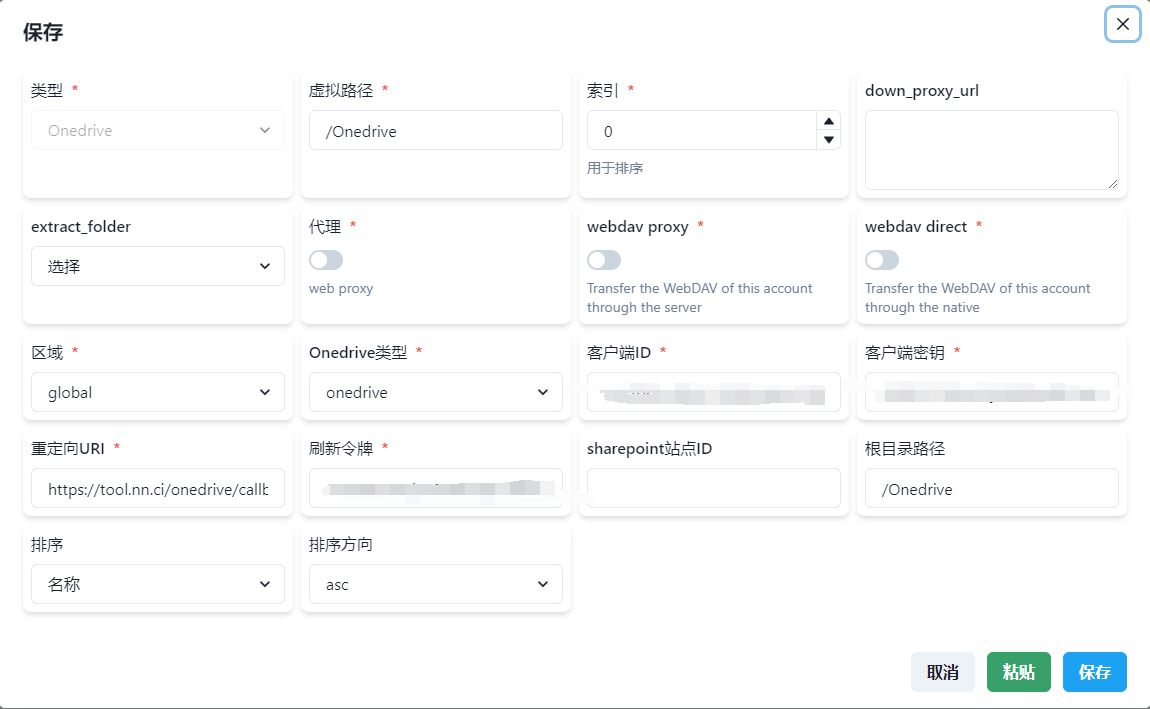Open the 类型 dropdown showing Onedrive
The width and height of the screenshot is (1150, 709).
(x=157, y=130)
